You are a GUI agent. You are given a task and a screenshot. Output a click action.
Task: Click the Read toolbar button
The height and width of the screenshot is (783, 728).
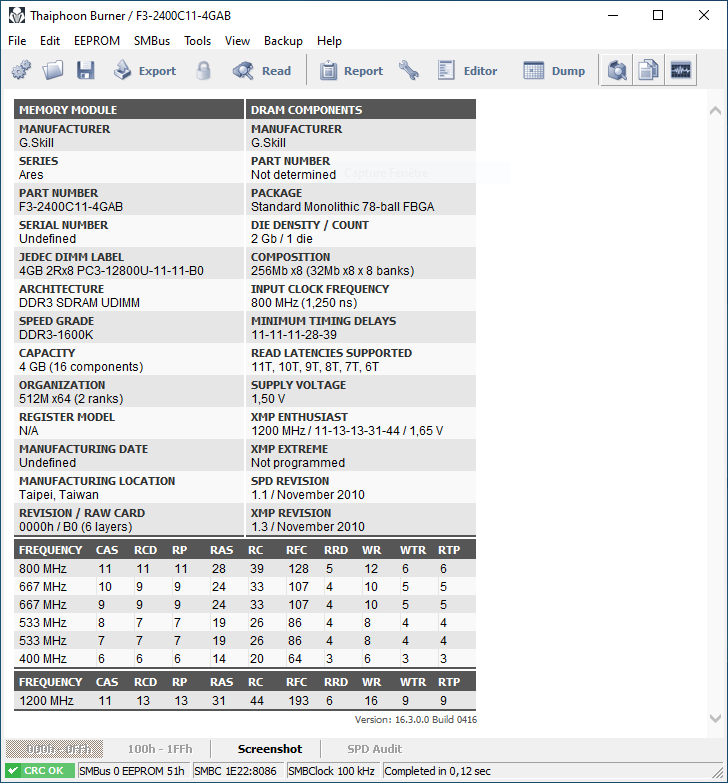(x=262, y=70)
